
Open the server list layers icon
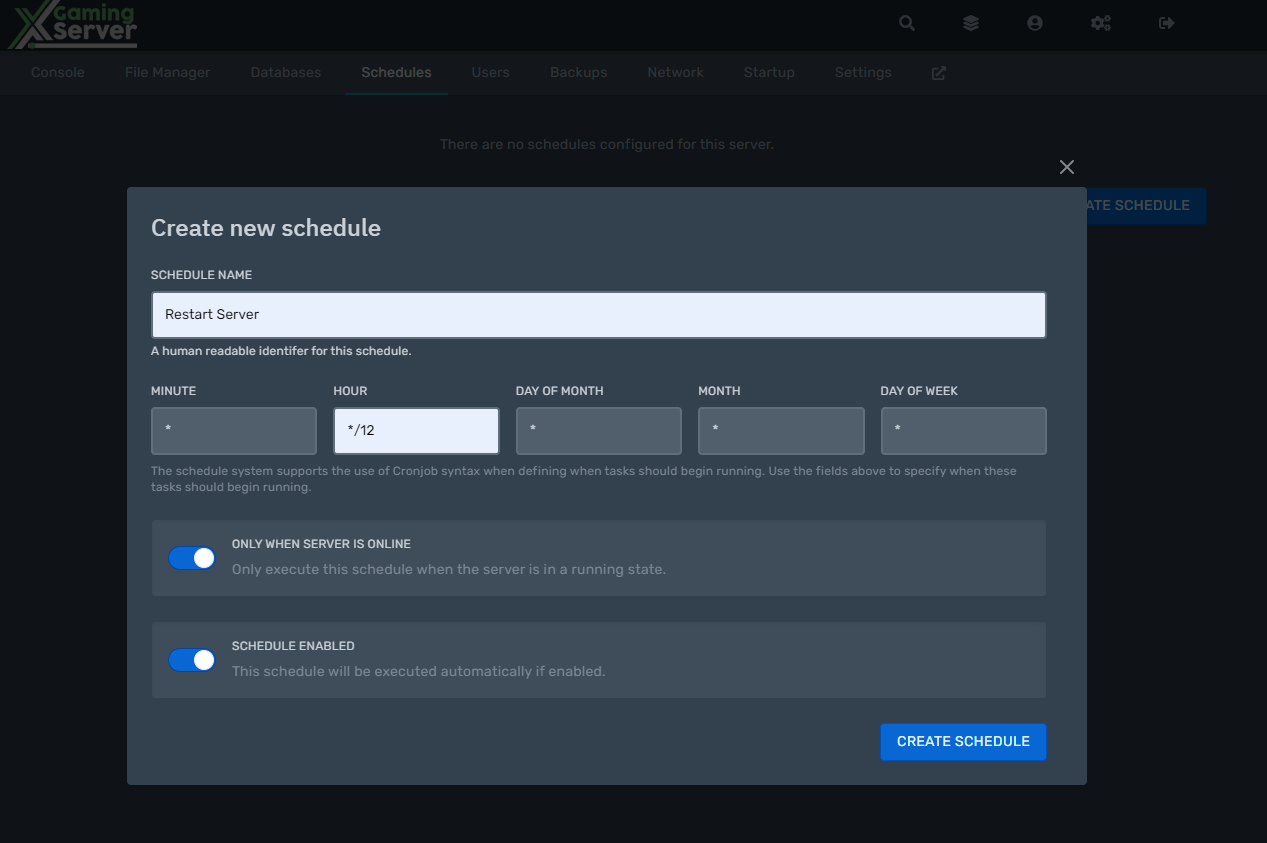coord(971,23)
